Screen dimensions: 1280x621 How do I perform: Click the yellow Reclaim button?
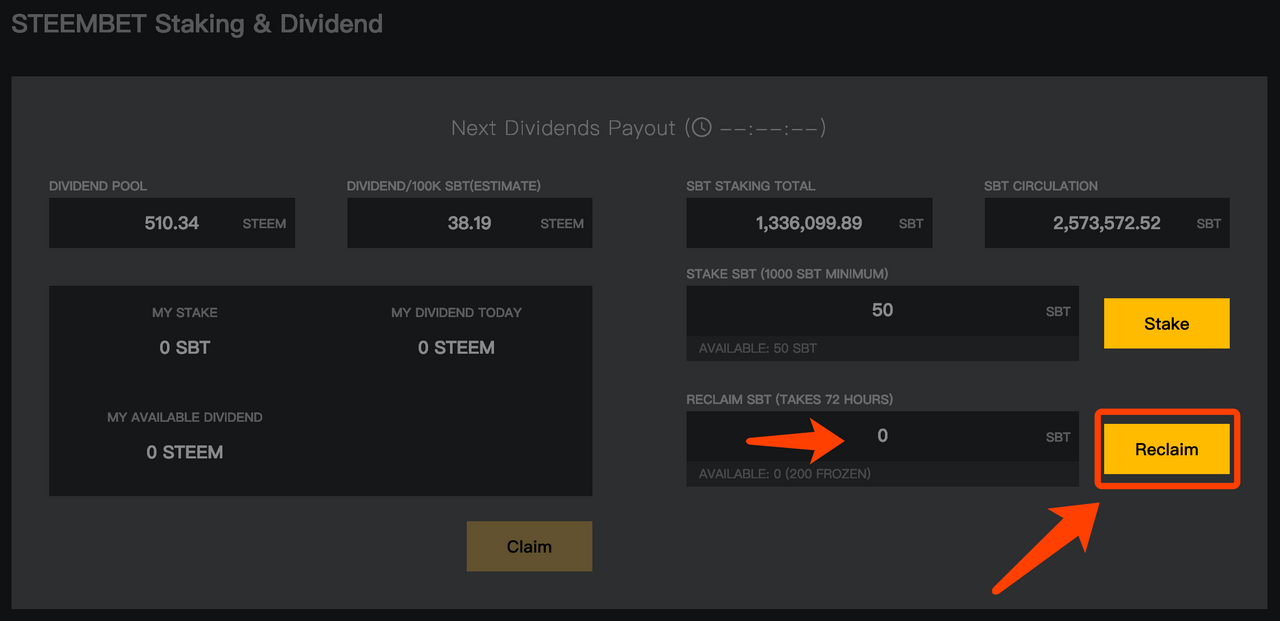(1166, 449)
